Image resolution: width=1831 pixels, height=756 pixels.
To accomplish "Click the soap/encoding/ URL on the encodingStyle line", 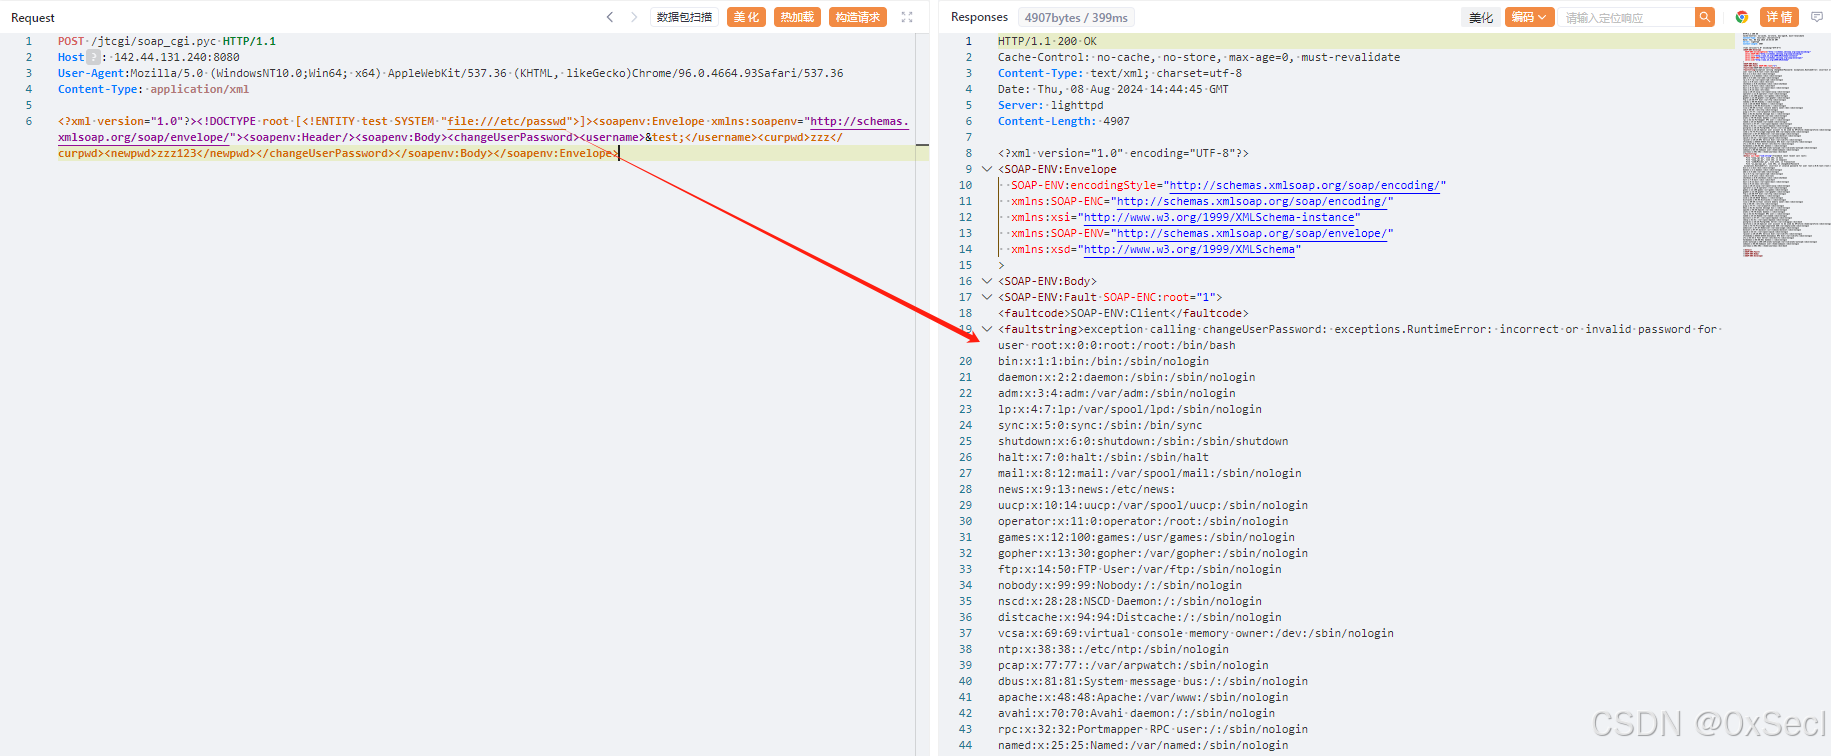I will (x=1304, y=185).
